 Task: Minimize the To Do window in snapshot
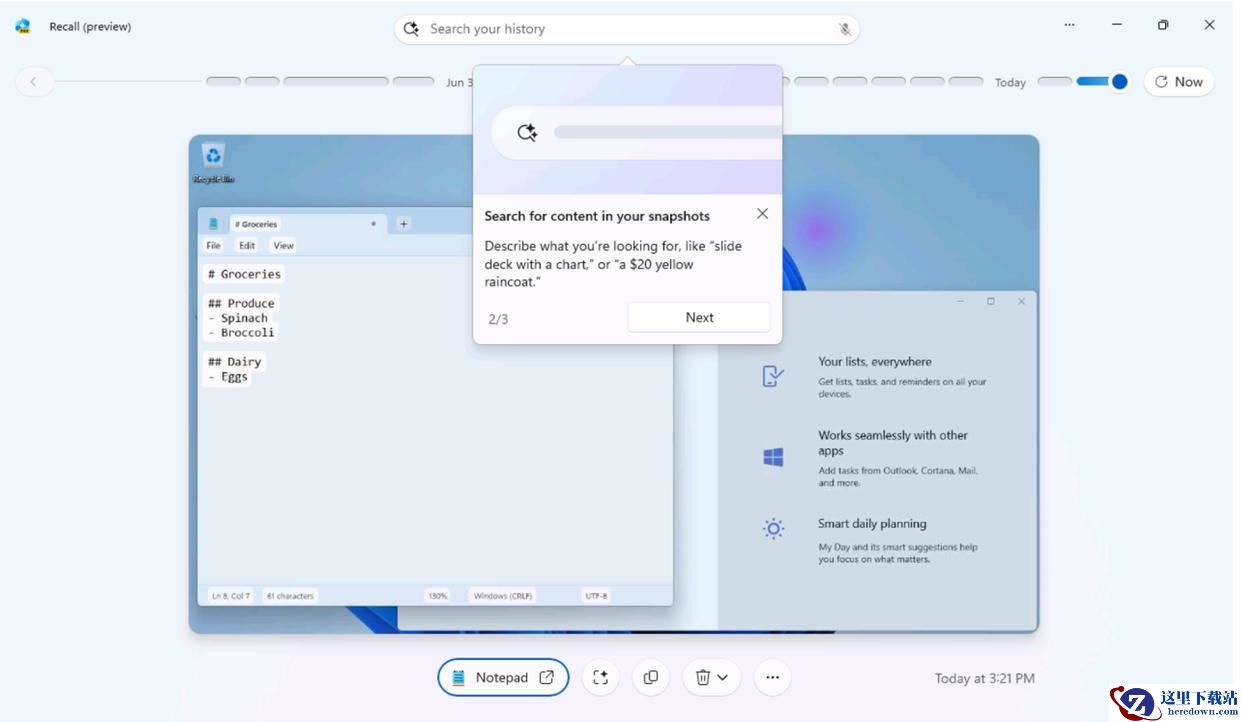(960, 301)
